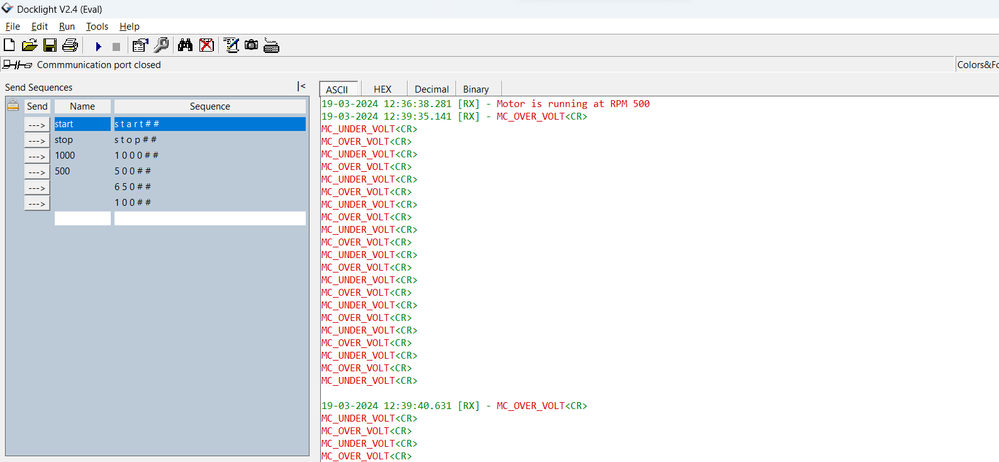This screenshot has width=999, height=462.
Task: Switch to the HEX tab
Action: click(382, 89)
